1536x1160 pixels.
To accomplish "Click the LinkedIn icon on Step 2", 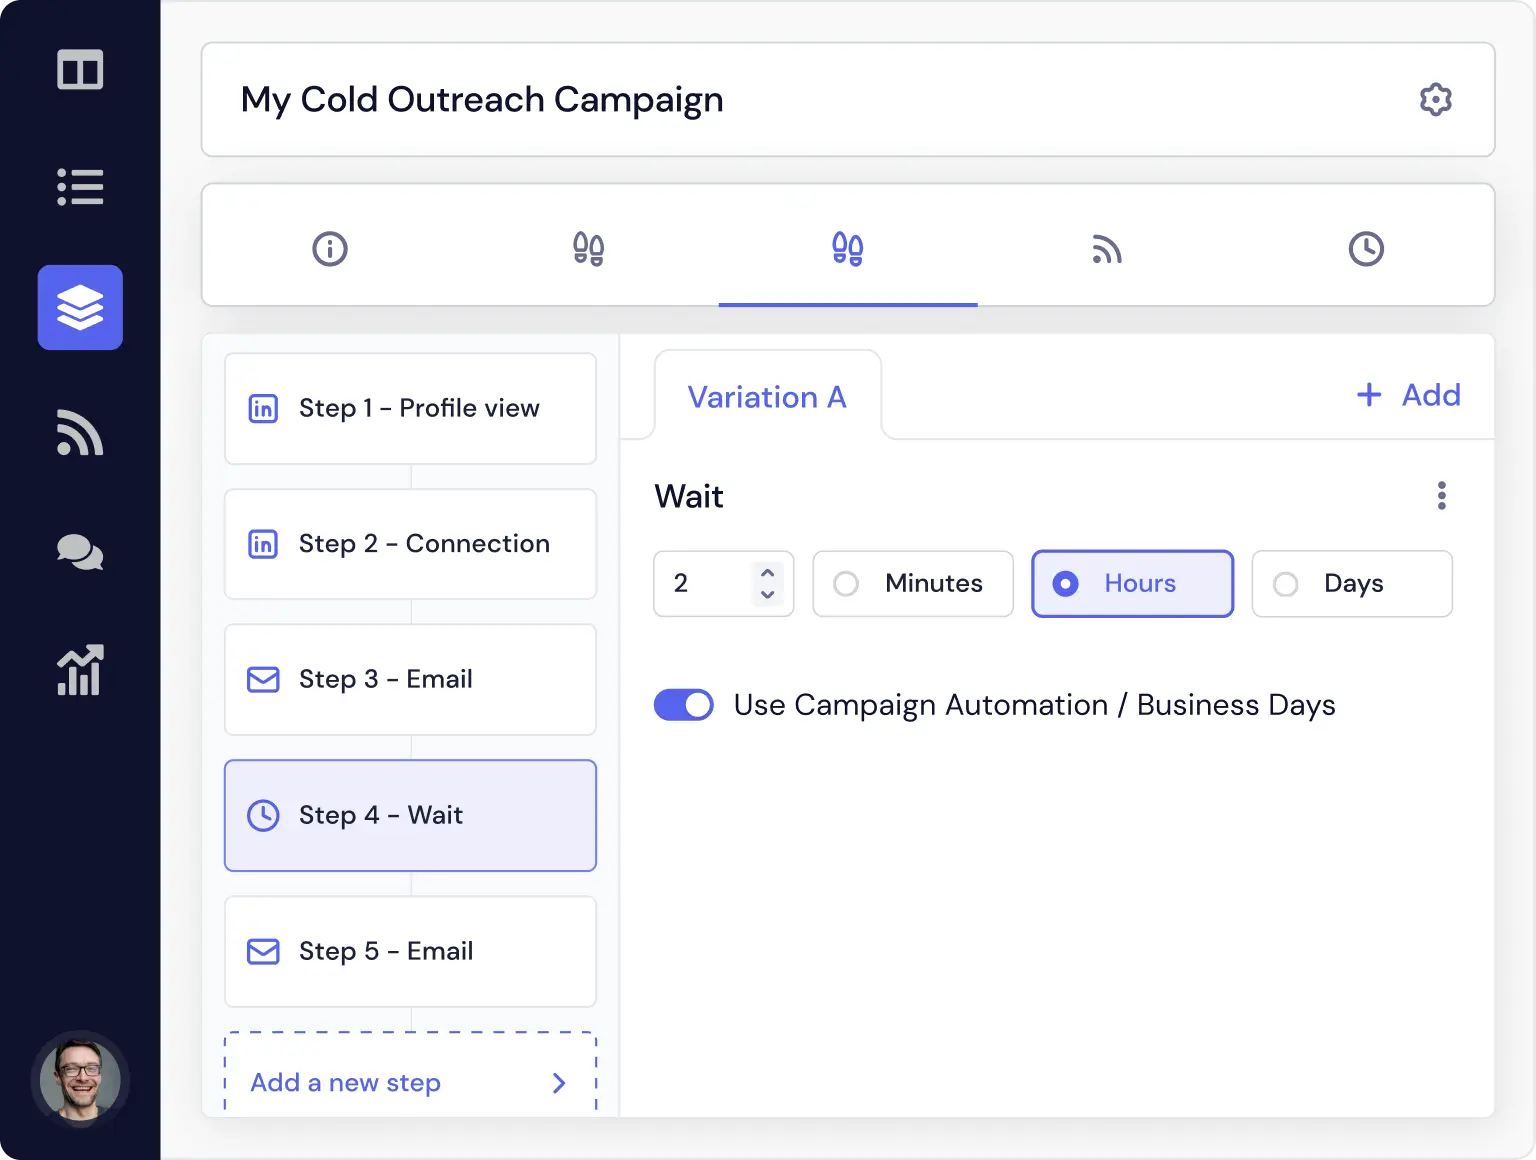I will pos(263,544).
